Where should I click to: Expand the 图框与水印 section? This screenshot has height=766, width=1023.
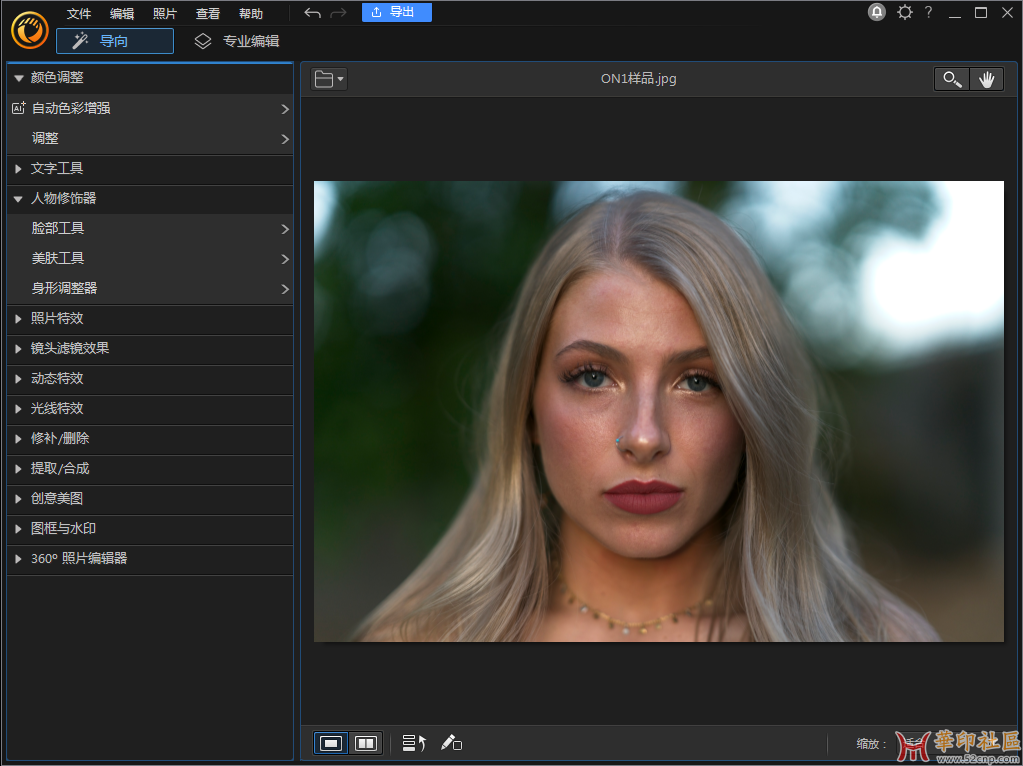coord(150,529)
